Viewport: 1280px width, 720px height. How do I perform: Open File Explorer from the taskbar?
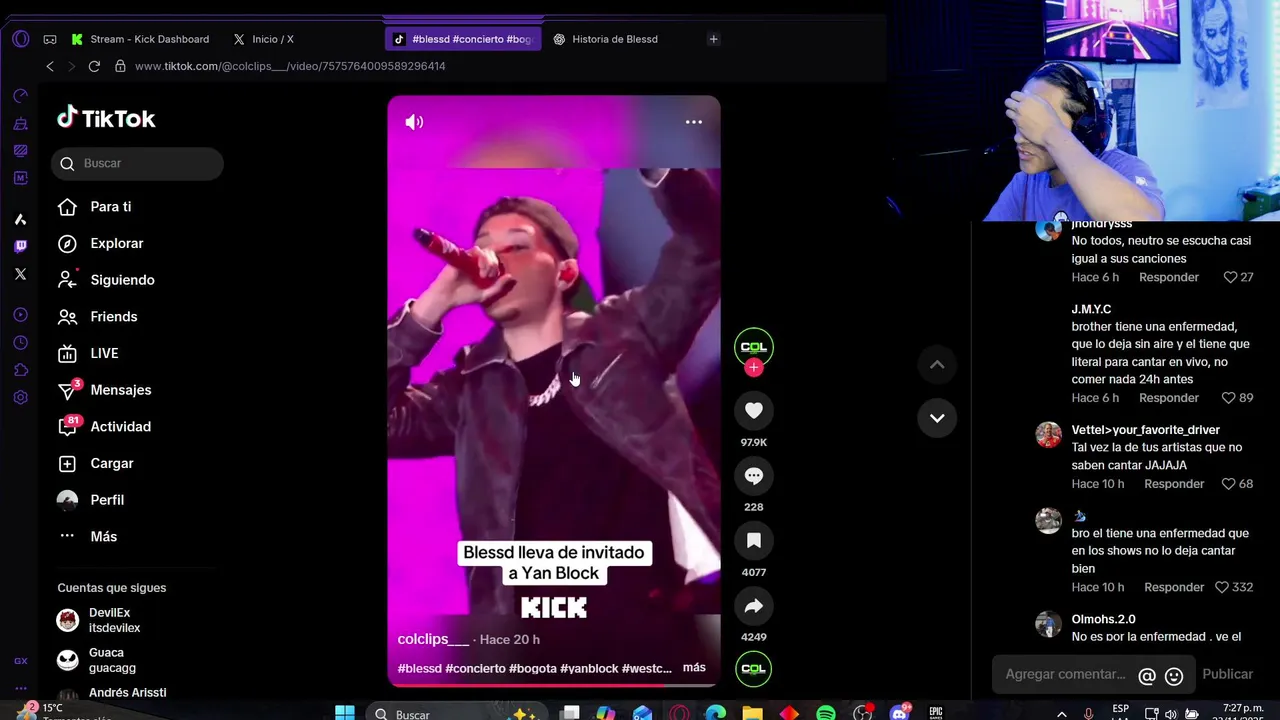[x=752, y=713]
